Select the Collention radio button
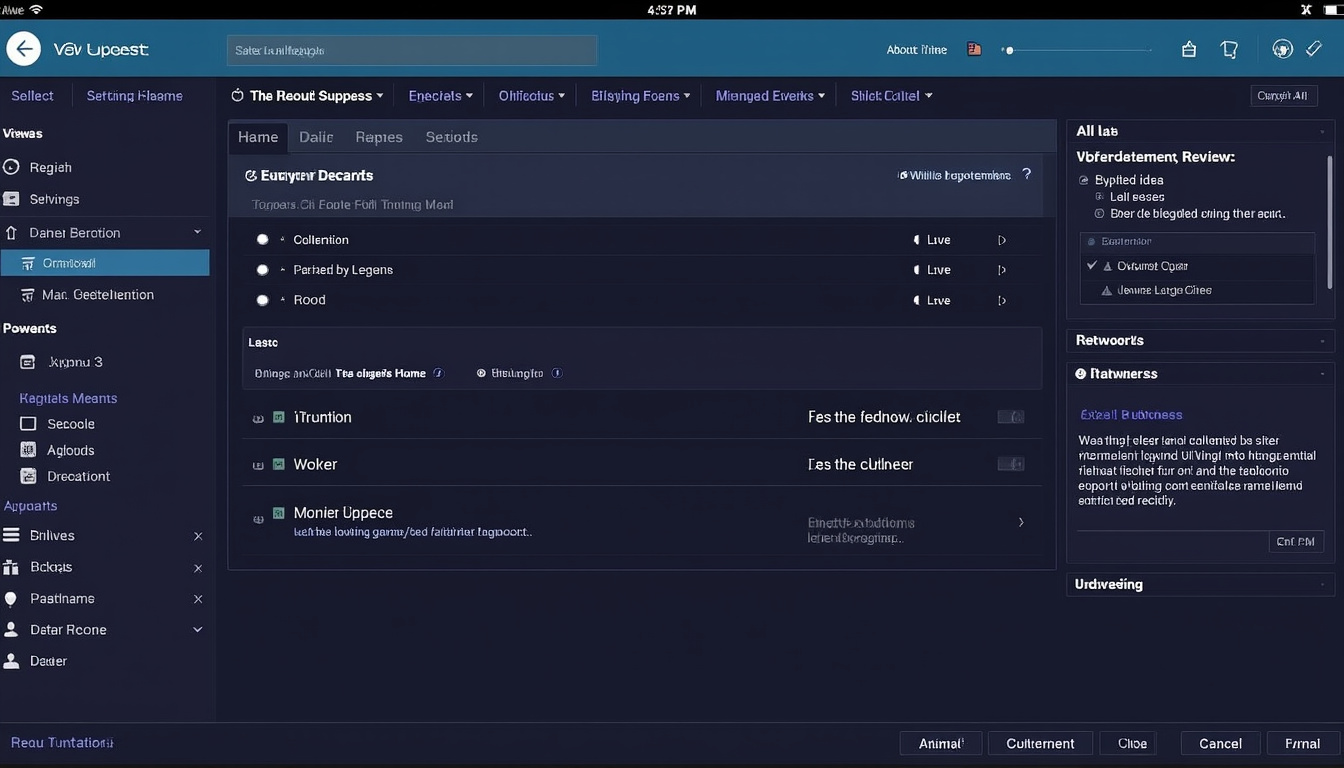Screen dimensions: 1344x768 point(262,240)
